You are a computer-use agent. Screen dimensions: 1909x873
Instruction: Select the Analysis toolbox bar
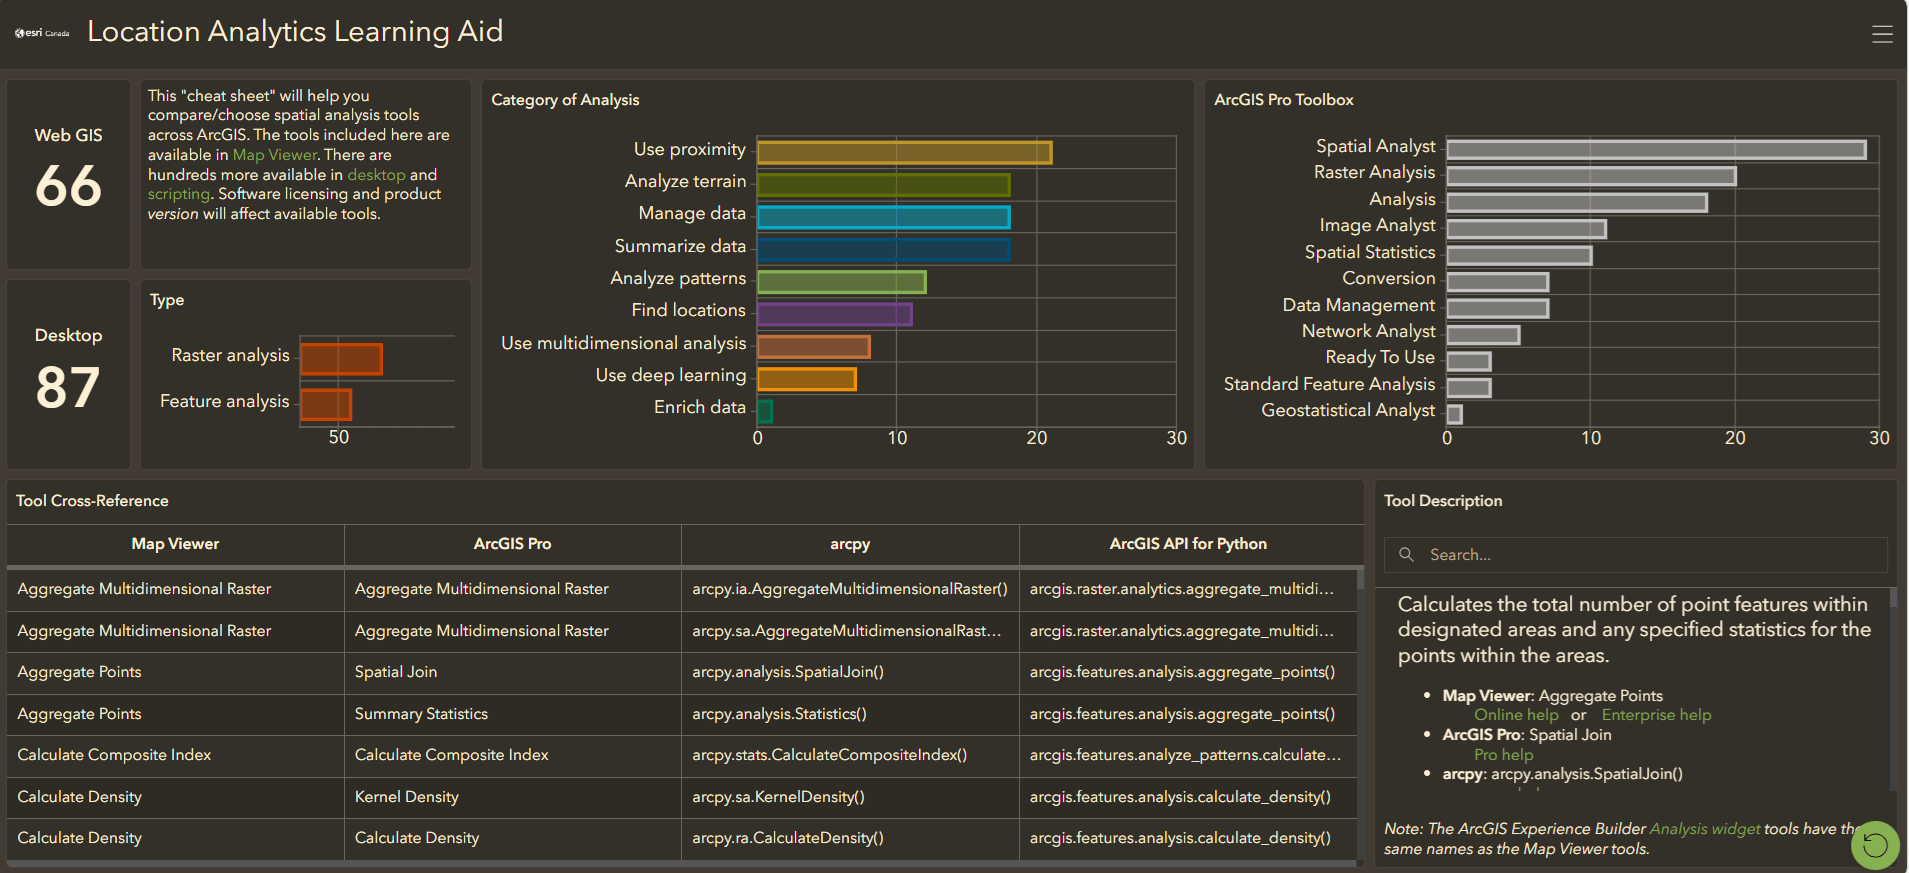[1577, 203]
